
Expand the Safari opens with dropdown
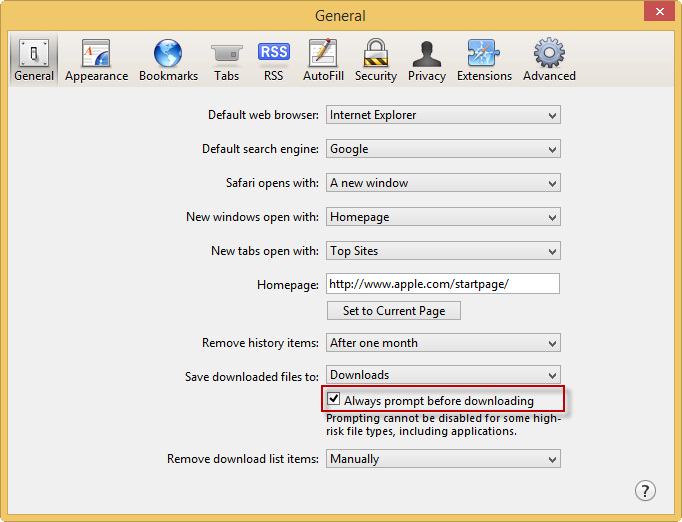pyautogui.click(x=443, y=183)
